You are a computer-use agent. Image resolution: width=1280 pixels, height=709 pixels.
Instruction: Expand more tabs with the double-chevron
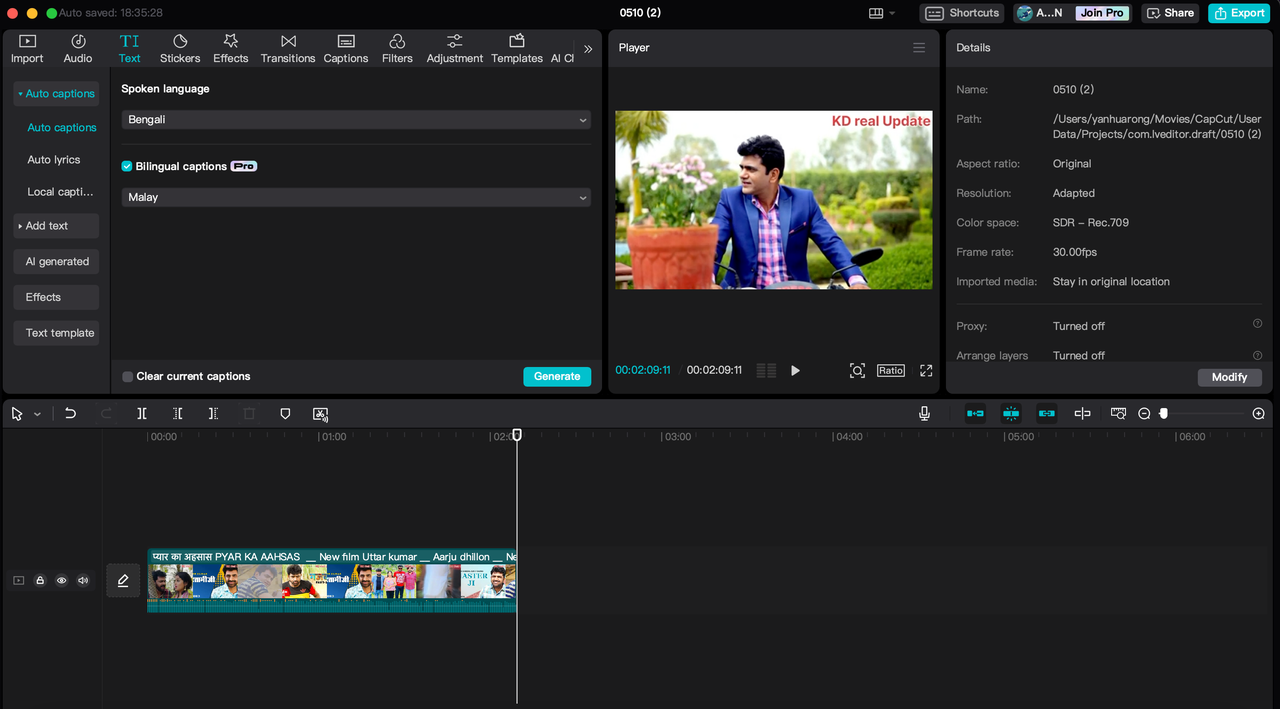(588, 49)
